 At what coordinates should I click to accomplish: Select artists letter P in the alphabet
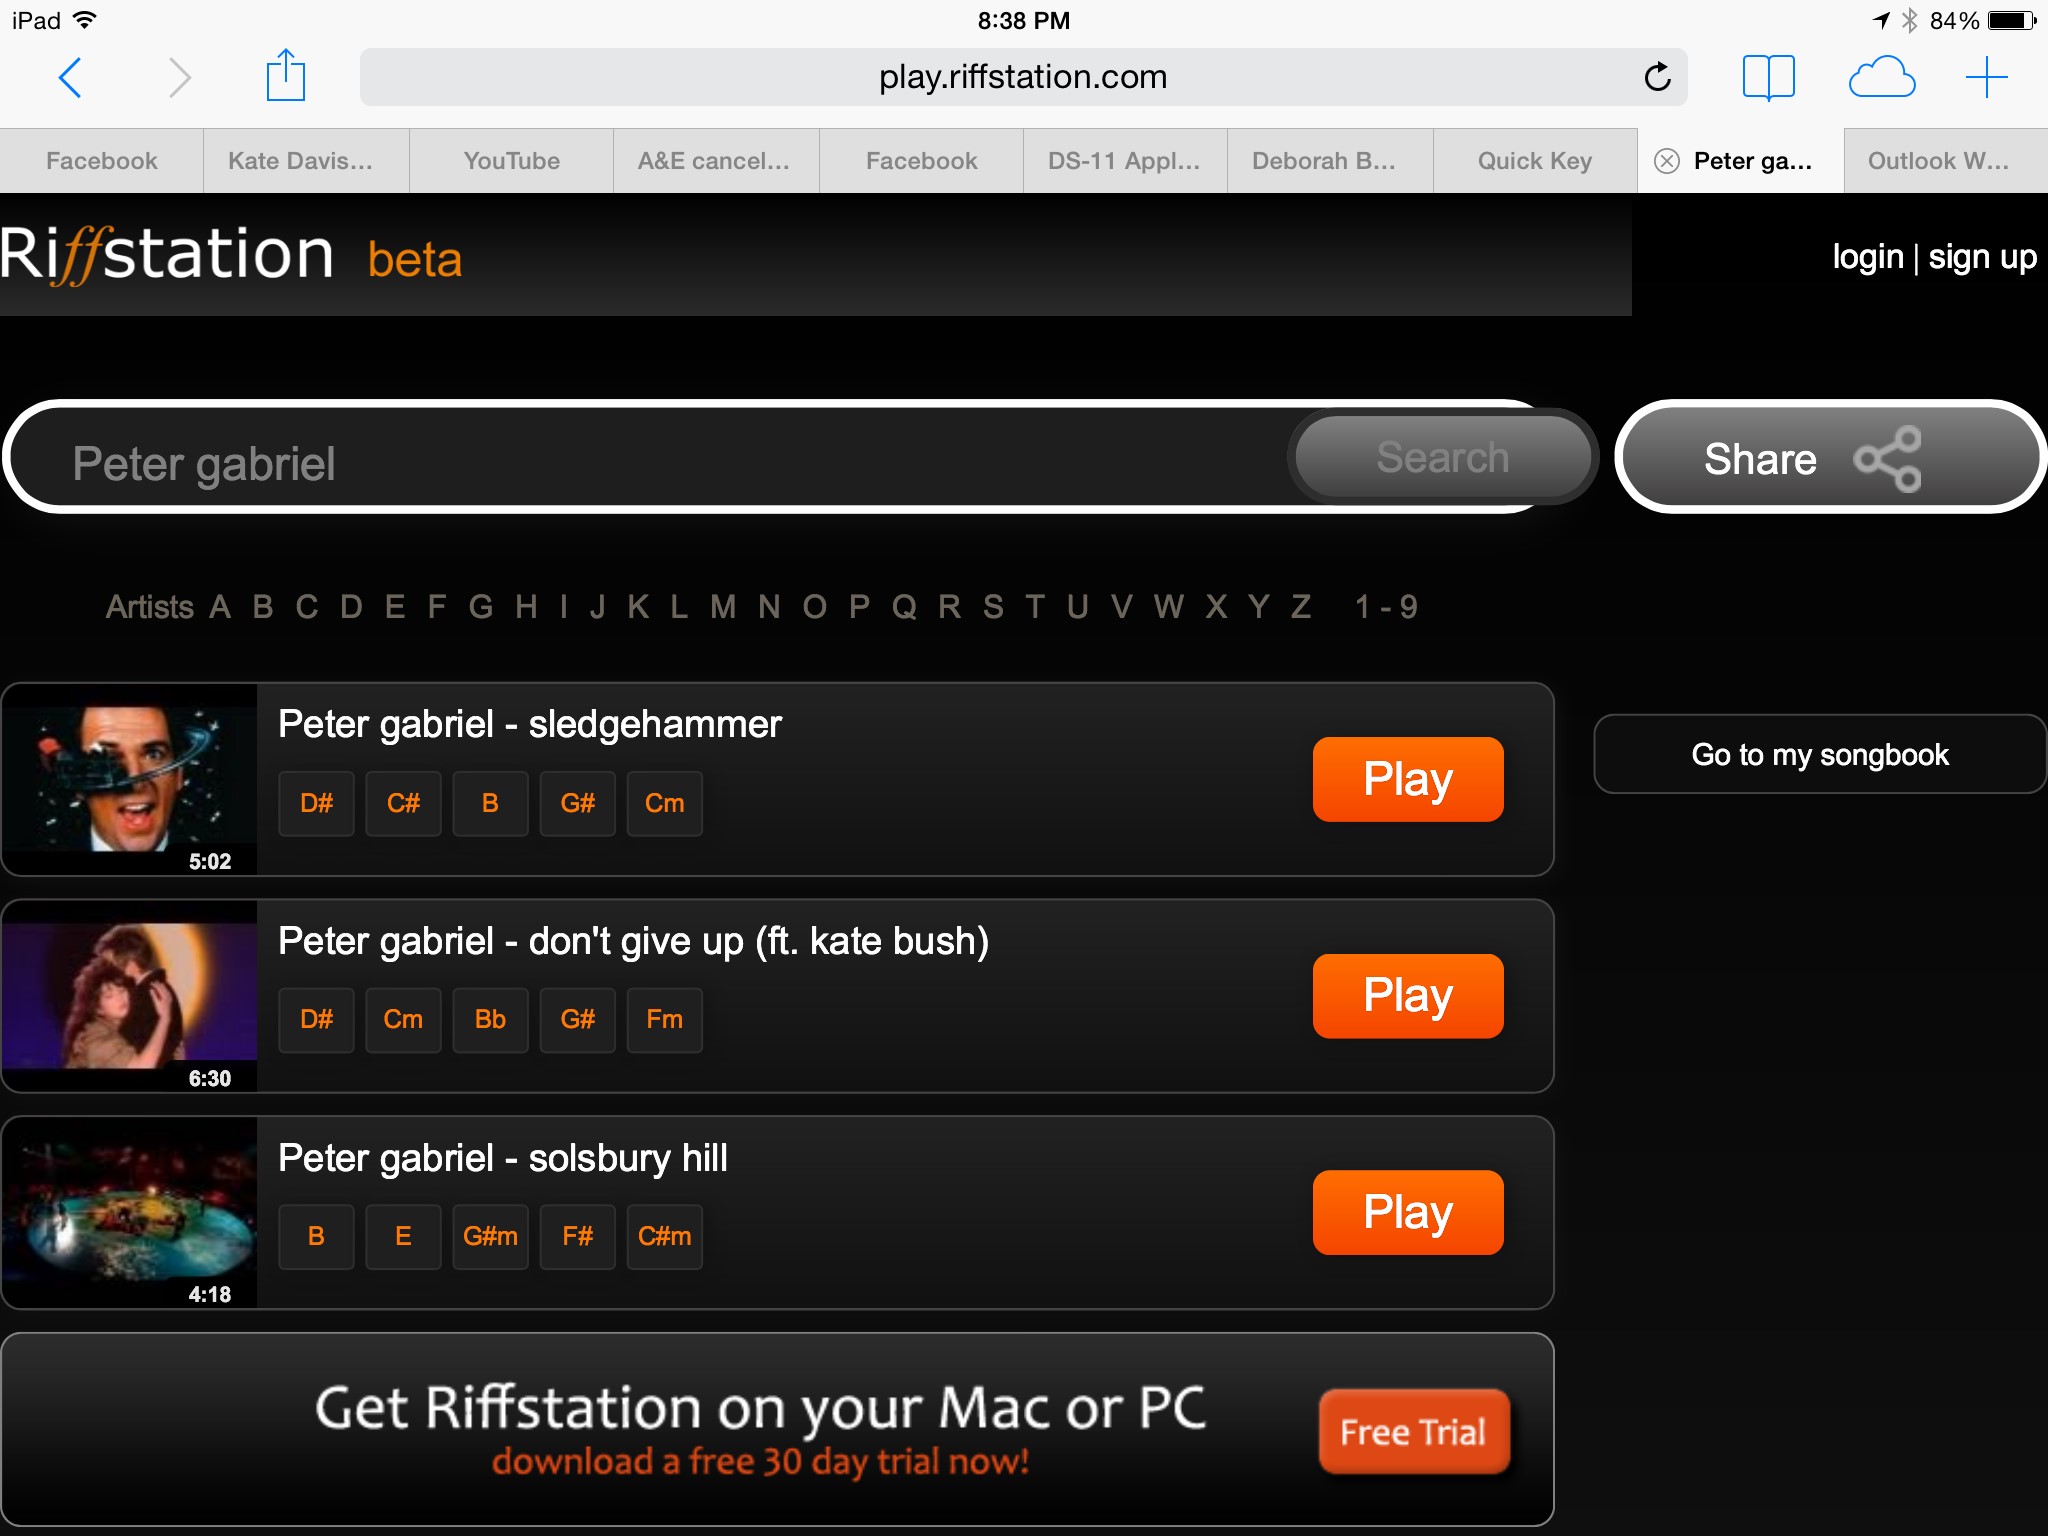[859, 606]
